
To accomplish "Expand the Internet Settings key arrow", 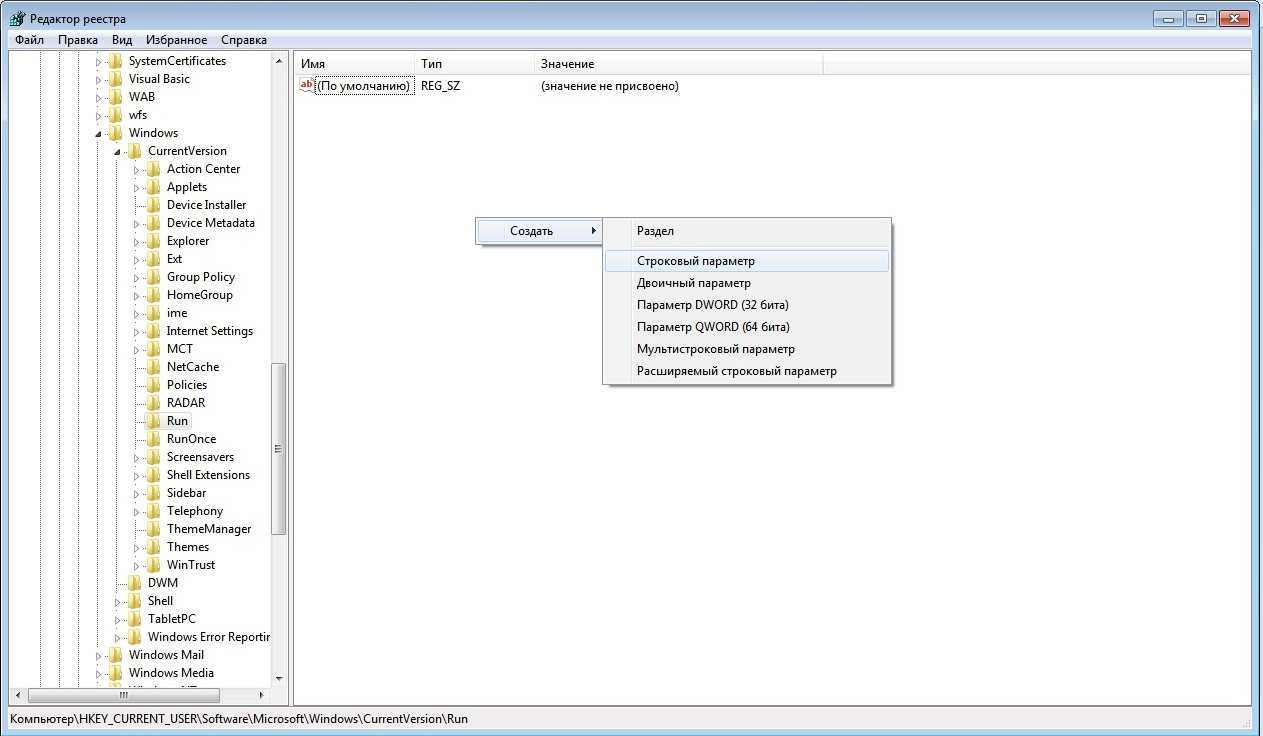I will [137, 331].
